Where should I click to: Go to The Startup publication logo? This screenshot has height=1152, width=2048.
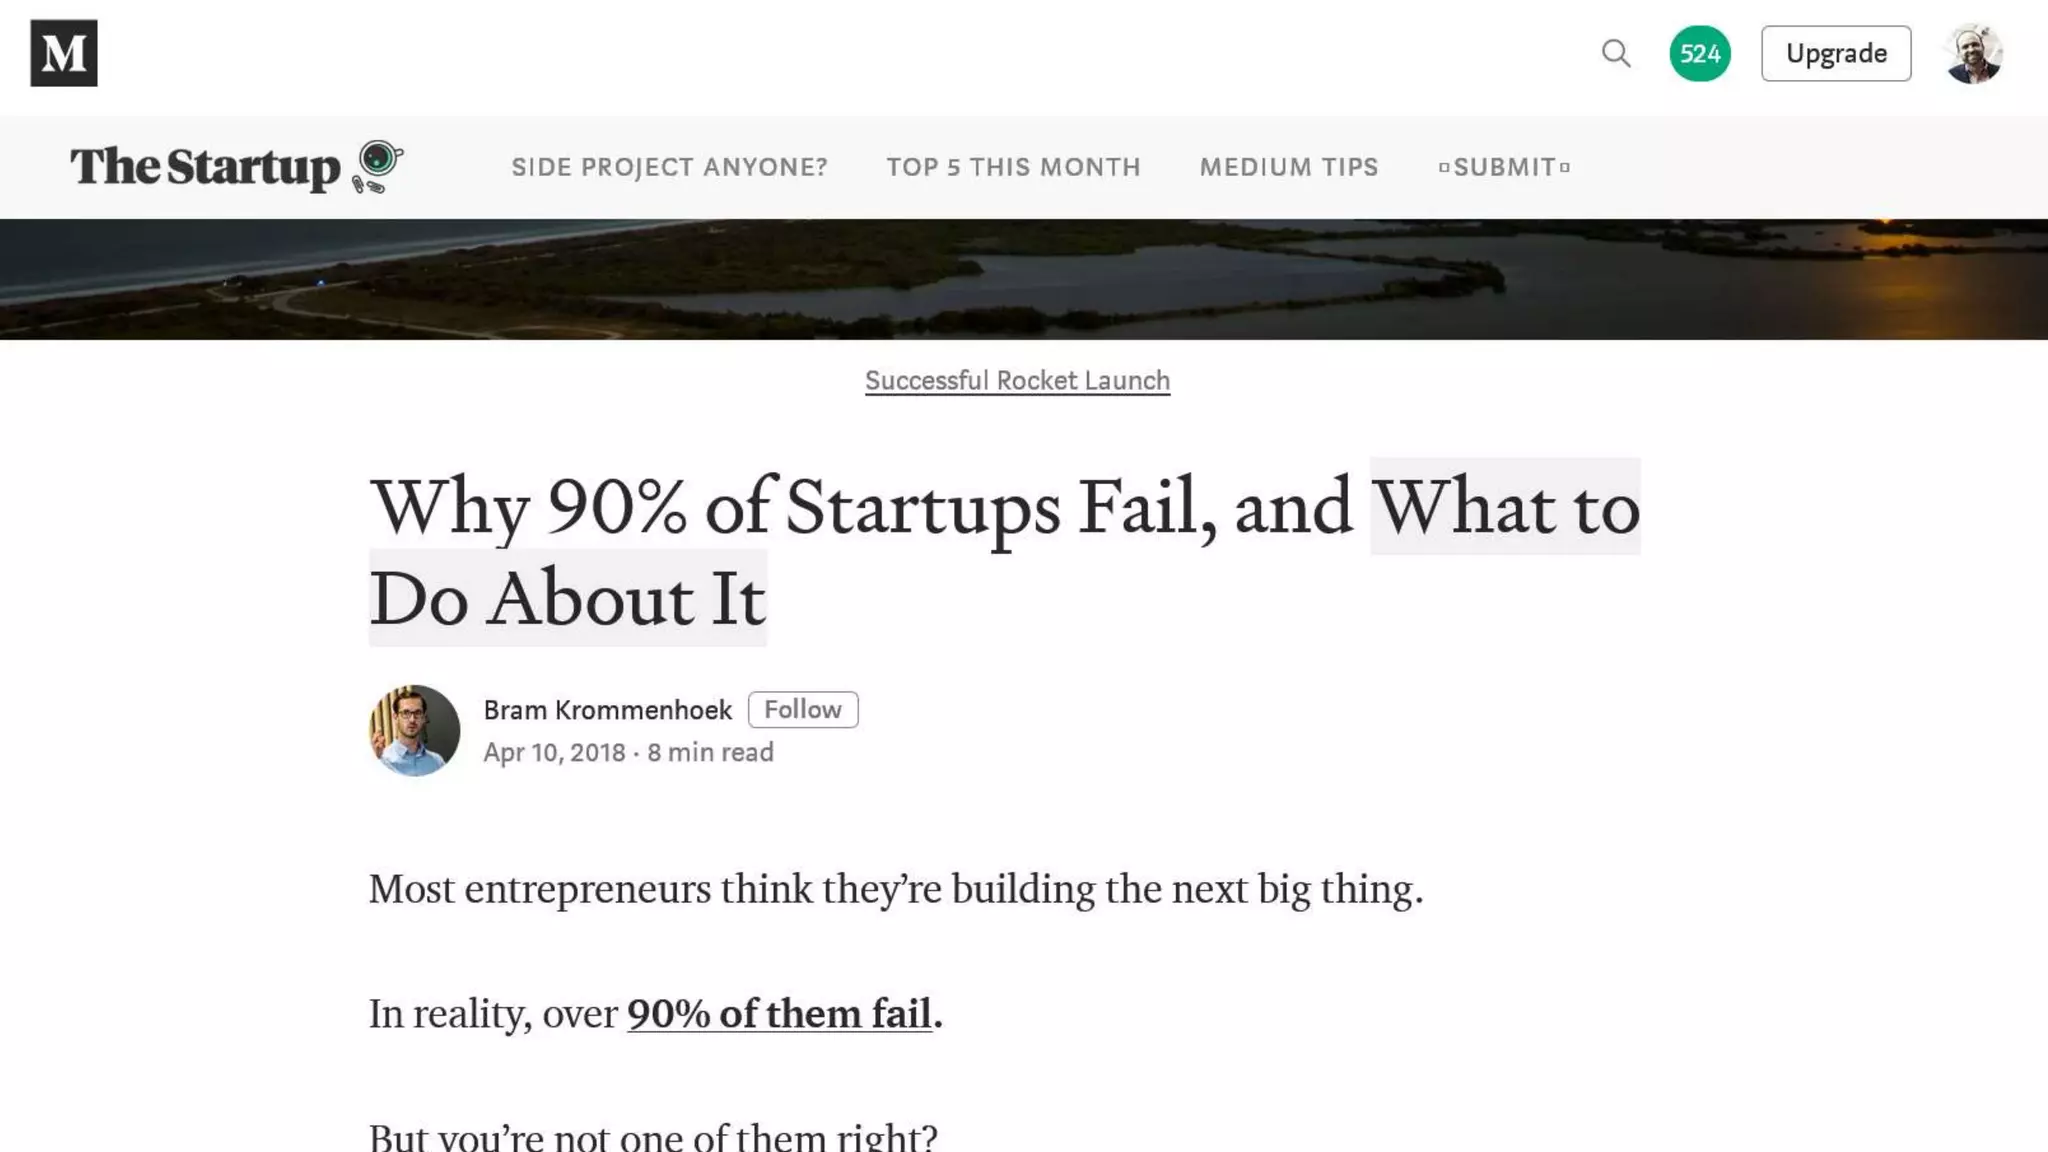tap(205, 167)
